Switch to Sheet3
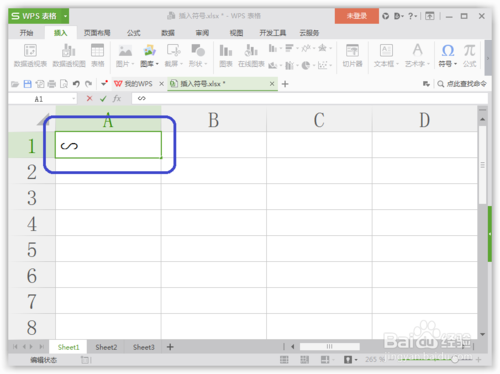This screenshot has width=500, height=374. pos(144,347)
